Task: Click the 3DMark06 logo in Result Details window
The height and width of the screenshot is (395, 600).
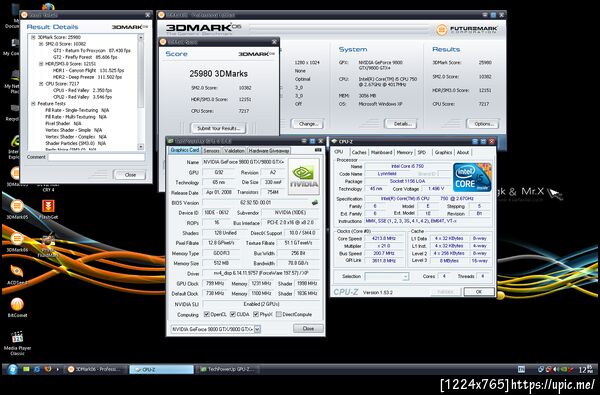Action: 130,27
